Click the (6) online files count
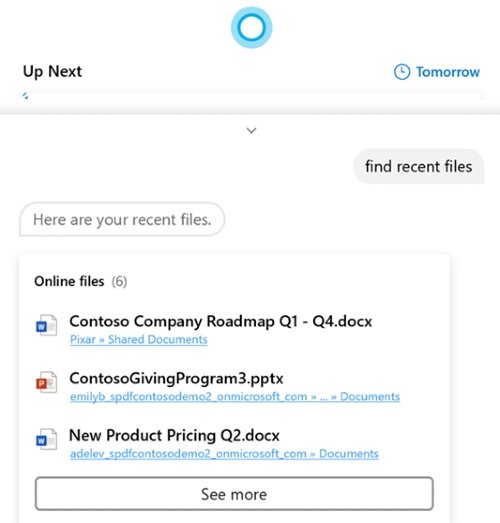 click(119, 281)
